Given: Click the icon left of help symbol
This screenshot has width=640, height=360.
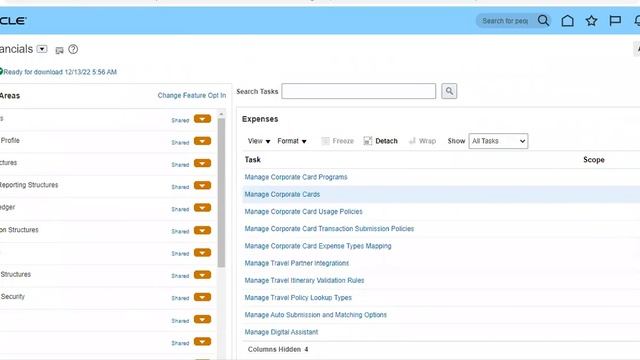Looking at the screenshot, I should [x=59, y=50].
